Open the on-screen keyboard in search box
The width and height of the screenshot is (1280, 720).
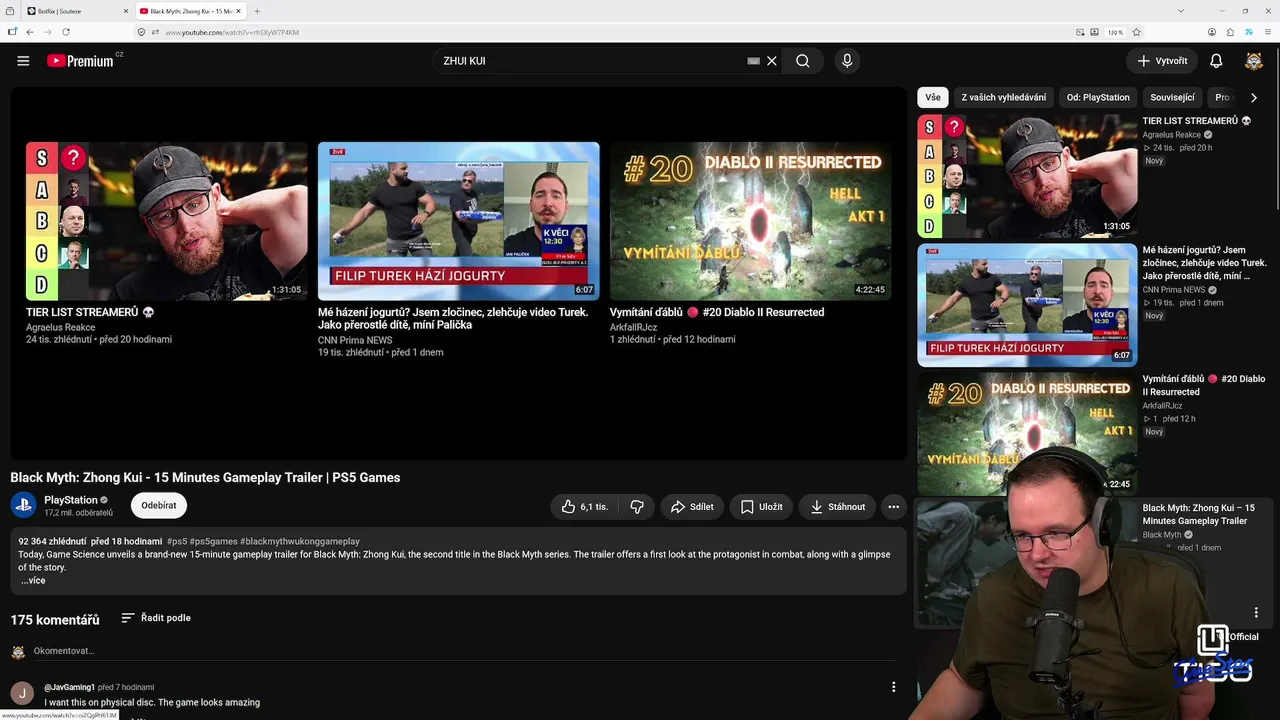(x=753, y=61)
